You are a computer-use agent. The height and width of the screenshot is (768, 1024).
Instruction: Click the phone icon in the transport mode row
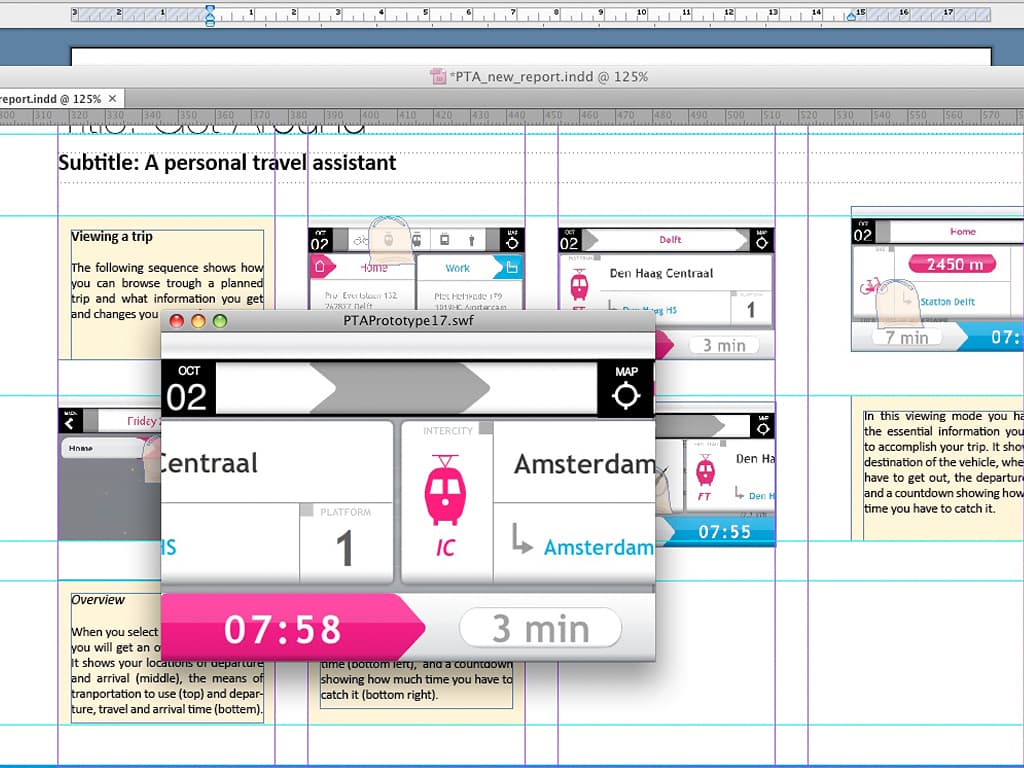(x=444, y=240)
